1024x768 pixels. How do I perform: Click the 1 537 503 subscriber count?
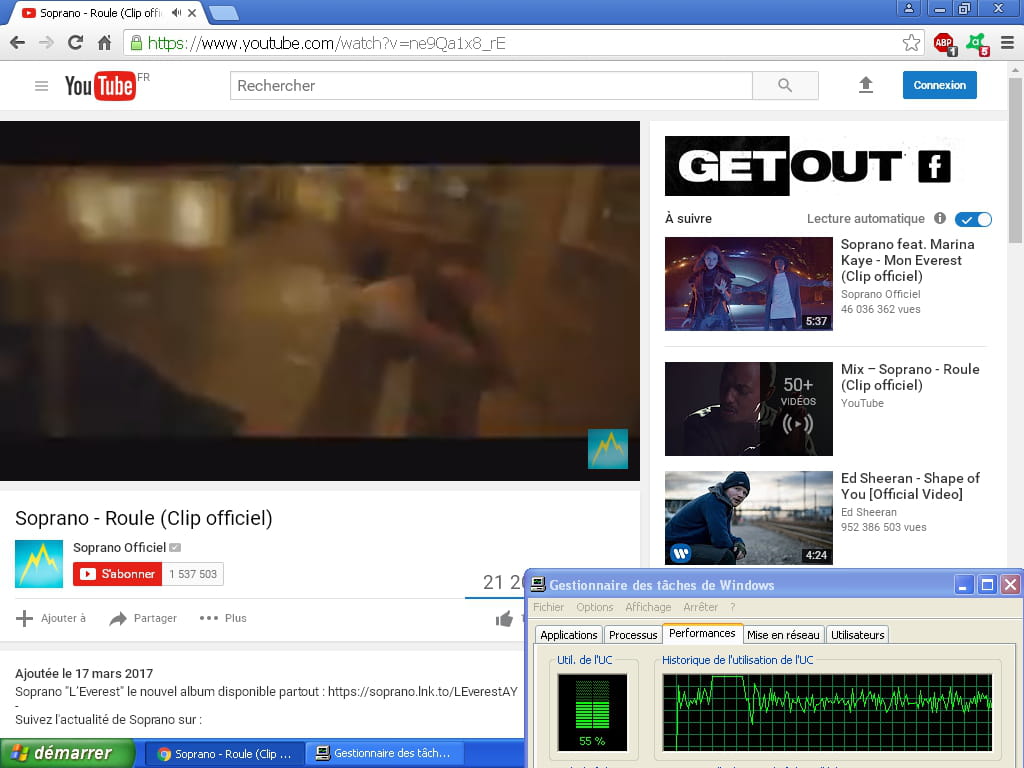point(193,574)
